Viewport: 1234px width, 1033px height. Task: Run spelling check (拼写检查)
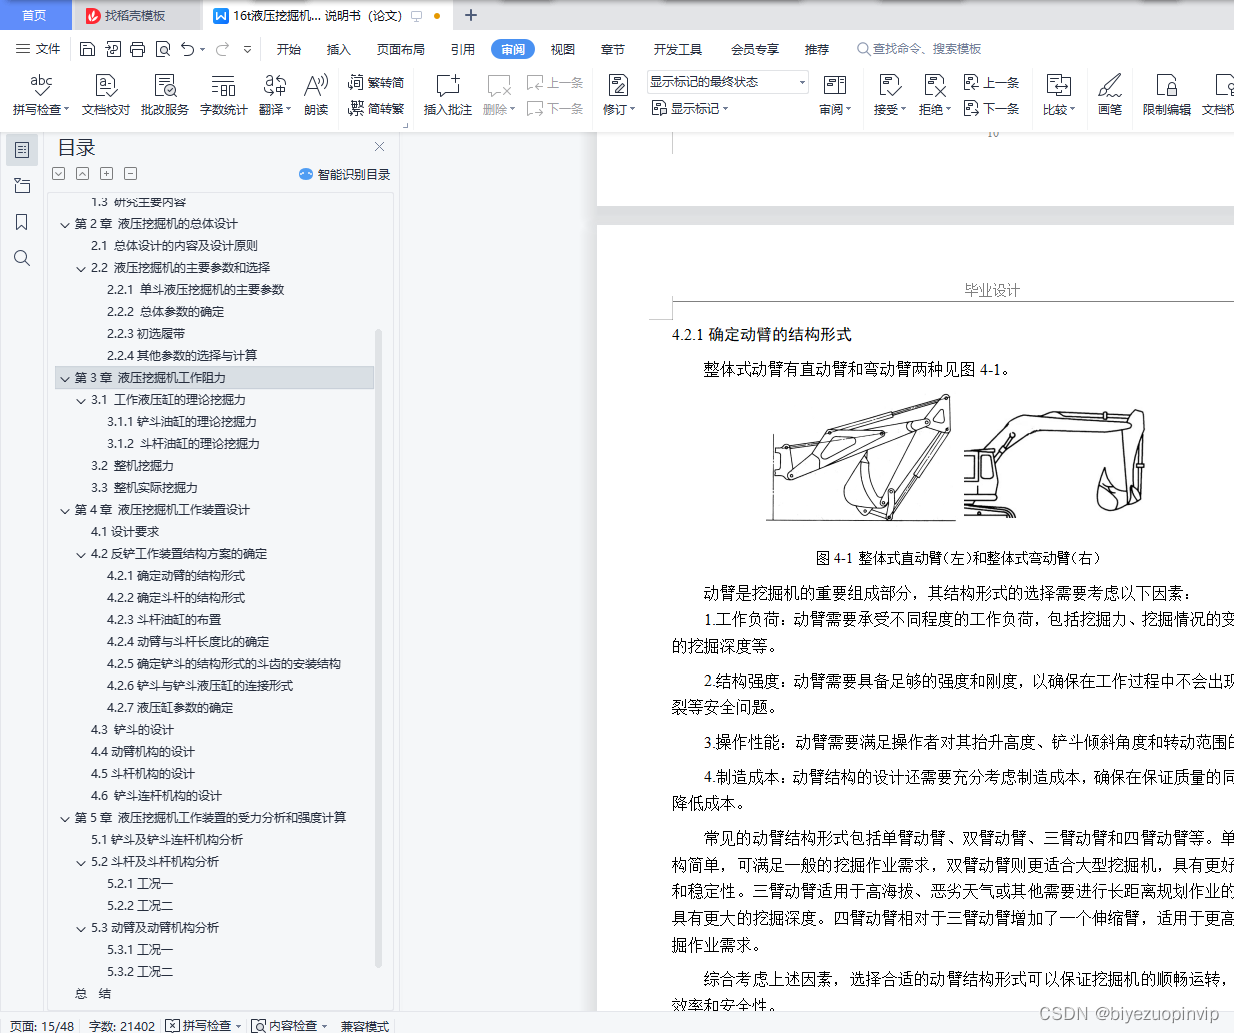(41, 95)
